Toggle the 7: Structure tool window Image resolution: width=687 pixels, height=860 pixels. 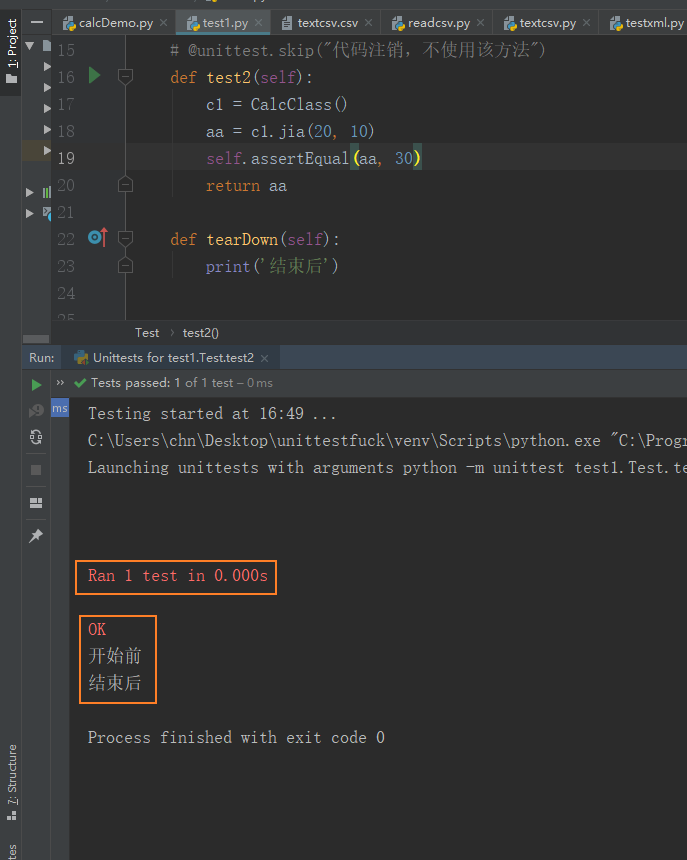coord(11,783)
